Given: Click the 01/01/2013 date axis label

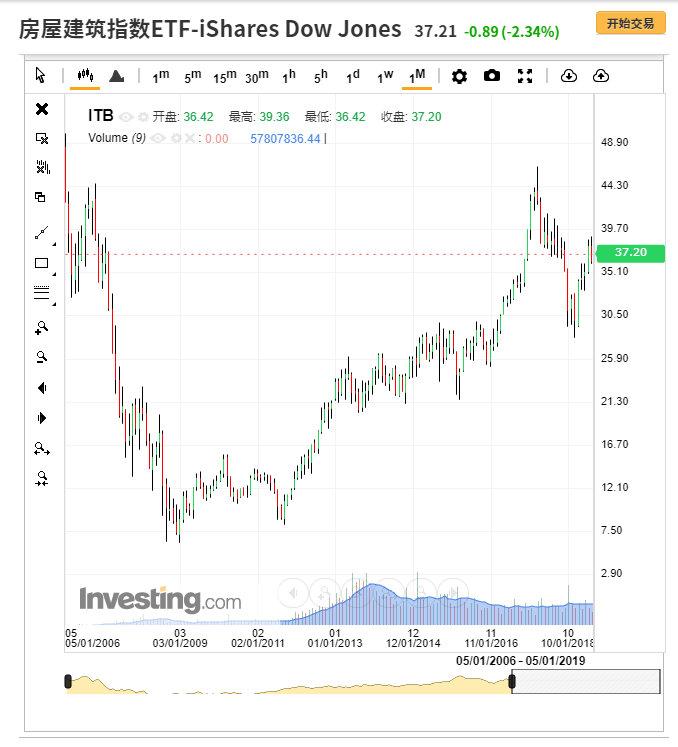Looking at the screenshot, I should (x=335, y=643).
